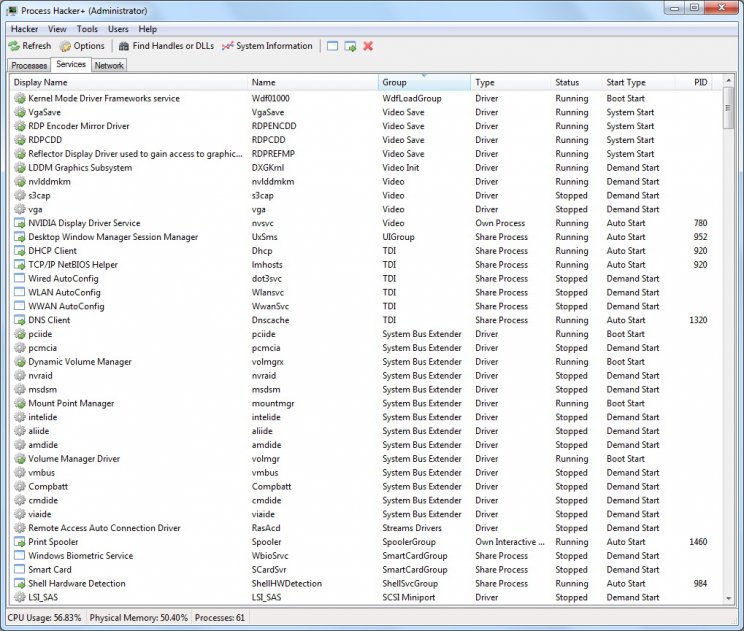
Task: Click gear icon of Kernel Mode Driver Frameworks service
Action: [x=19, y=98]
